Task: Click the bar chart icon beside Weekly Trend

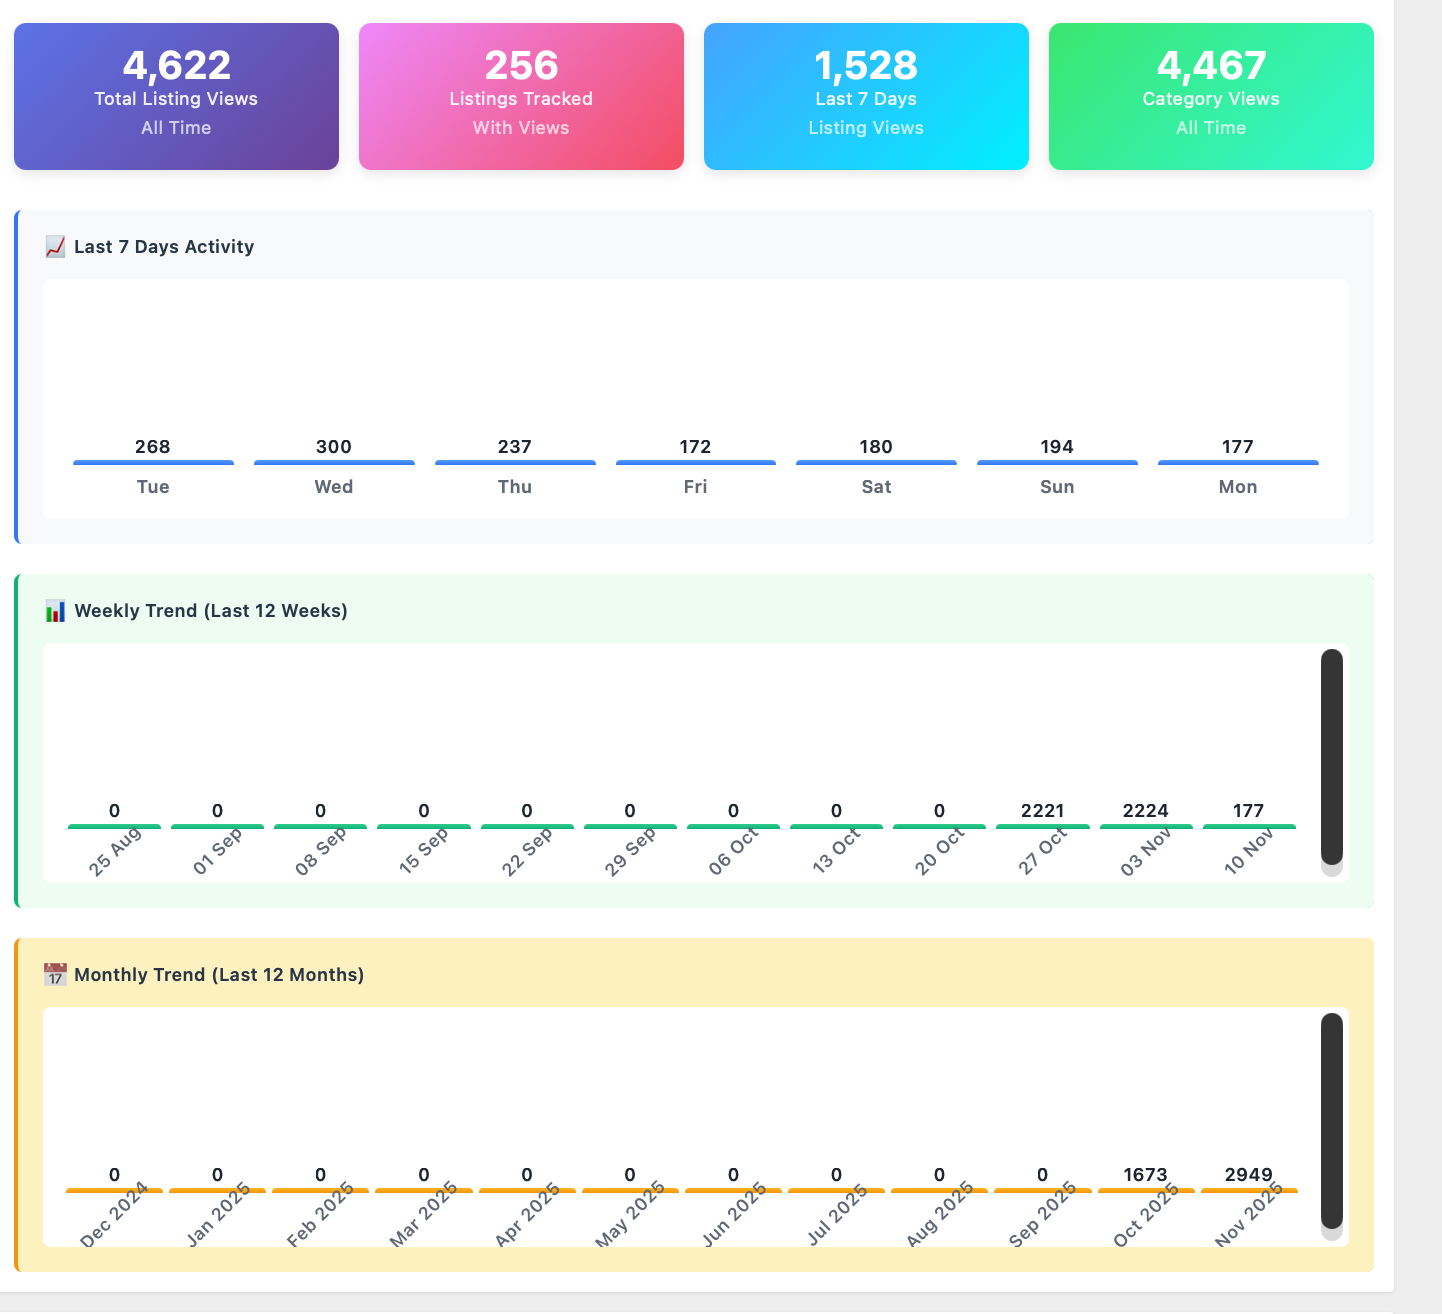Action: click(55, 611)
